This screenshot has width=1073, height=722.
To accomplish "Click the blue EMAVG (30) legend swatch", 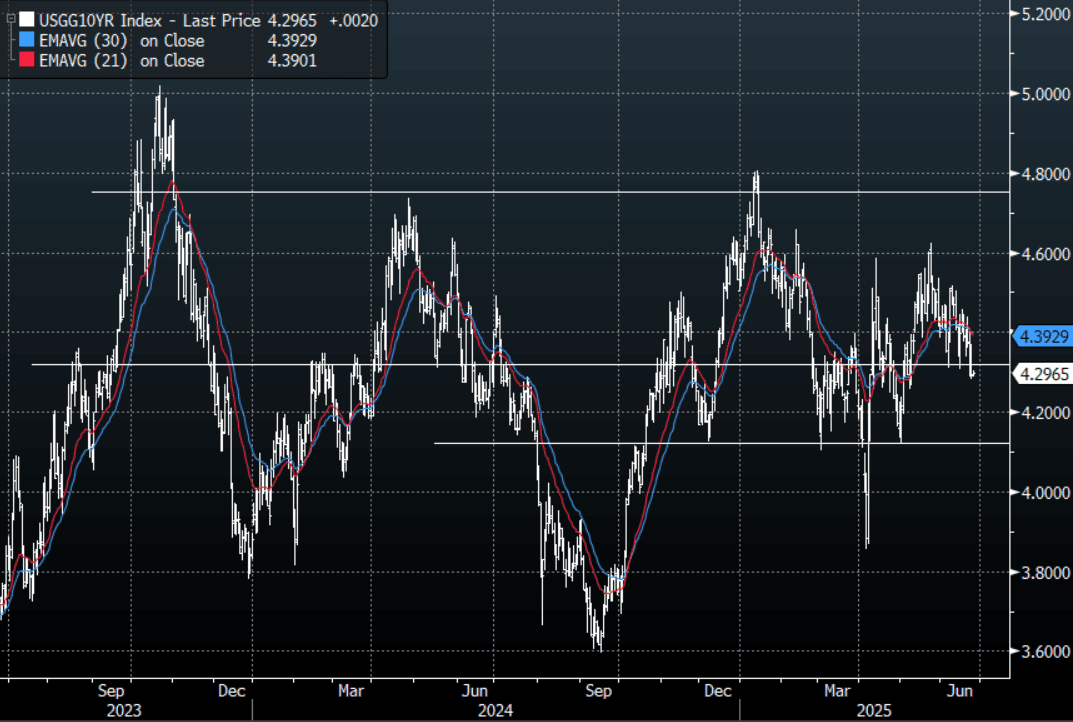I will pos(26,41).
